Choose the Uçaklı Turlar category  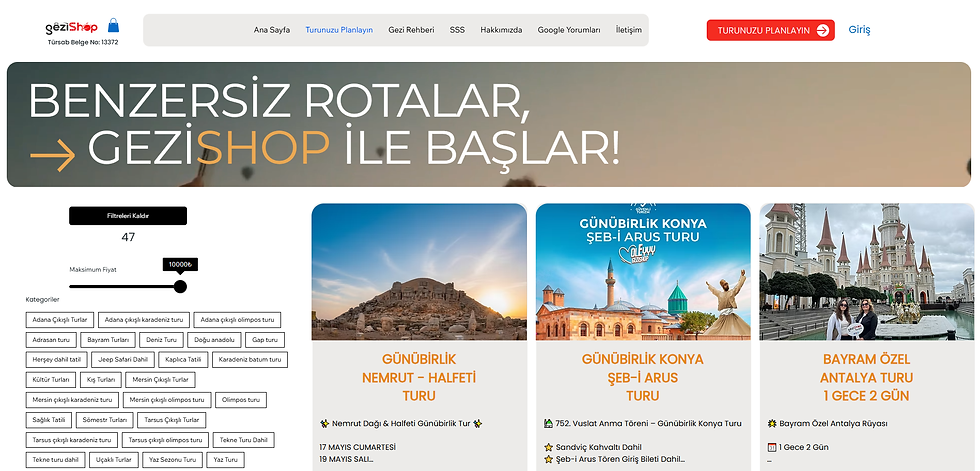[113, 460]
